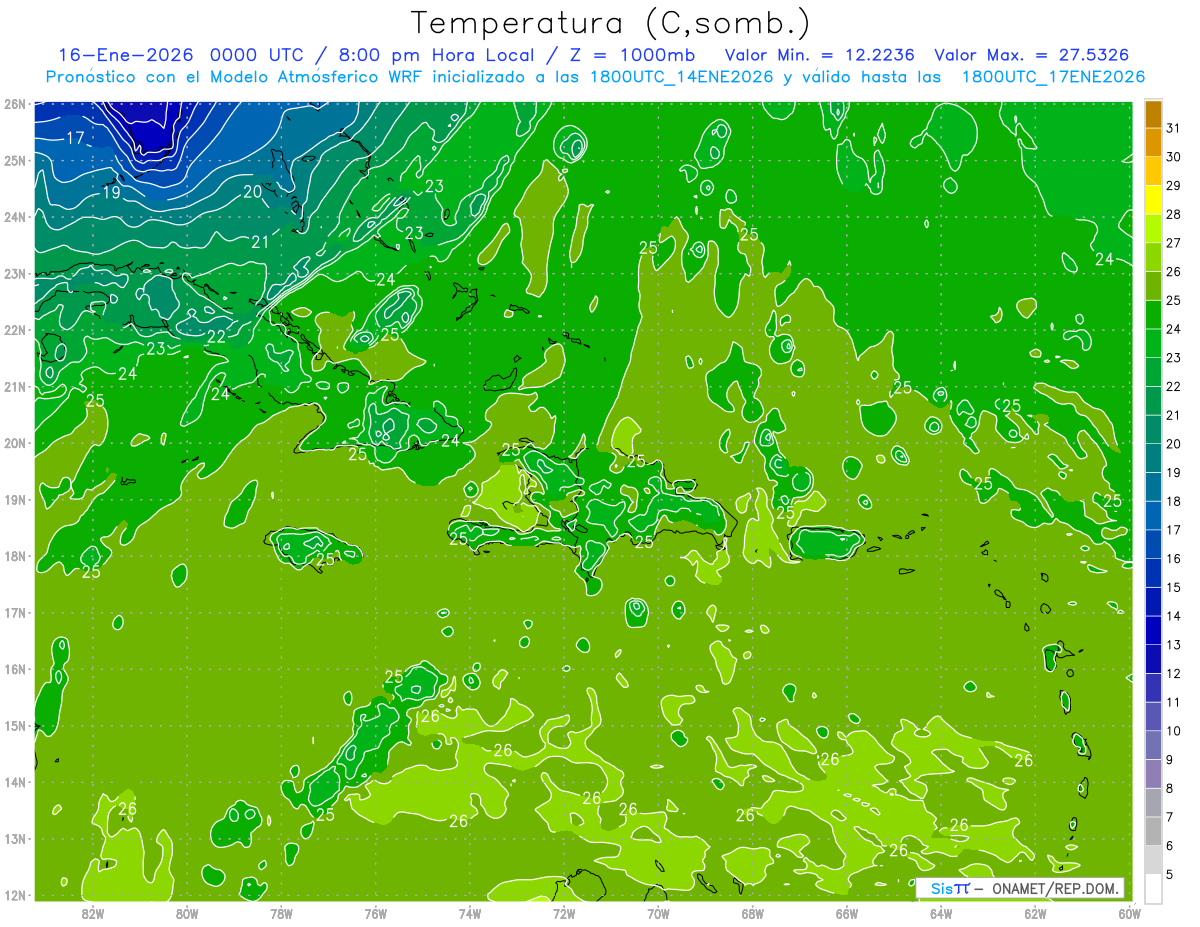Click the green colorbar segment between 23 and 24

pos(1153,344)
